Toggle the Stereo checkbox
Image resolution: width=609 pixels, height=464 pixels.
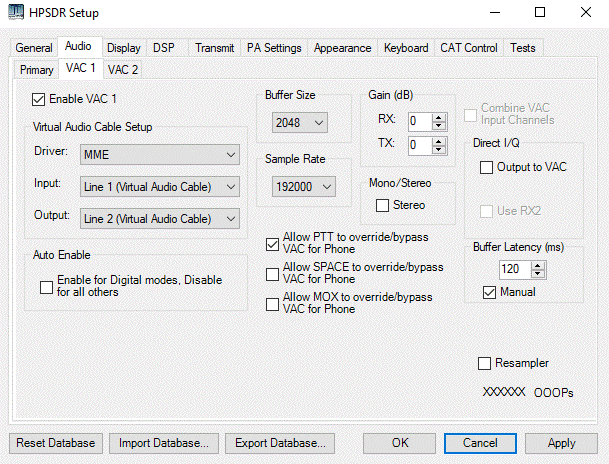point(382,205)
